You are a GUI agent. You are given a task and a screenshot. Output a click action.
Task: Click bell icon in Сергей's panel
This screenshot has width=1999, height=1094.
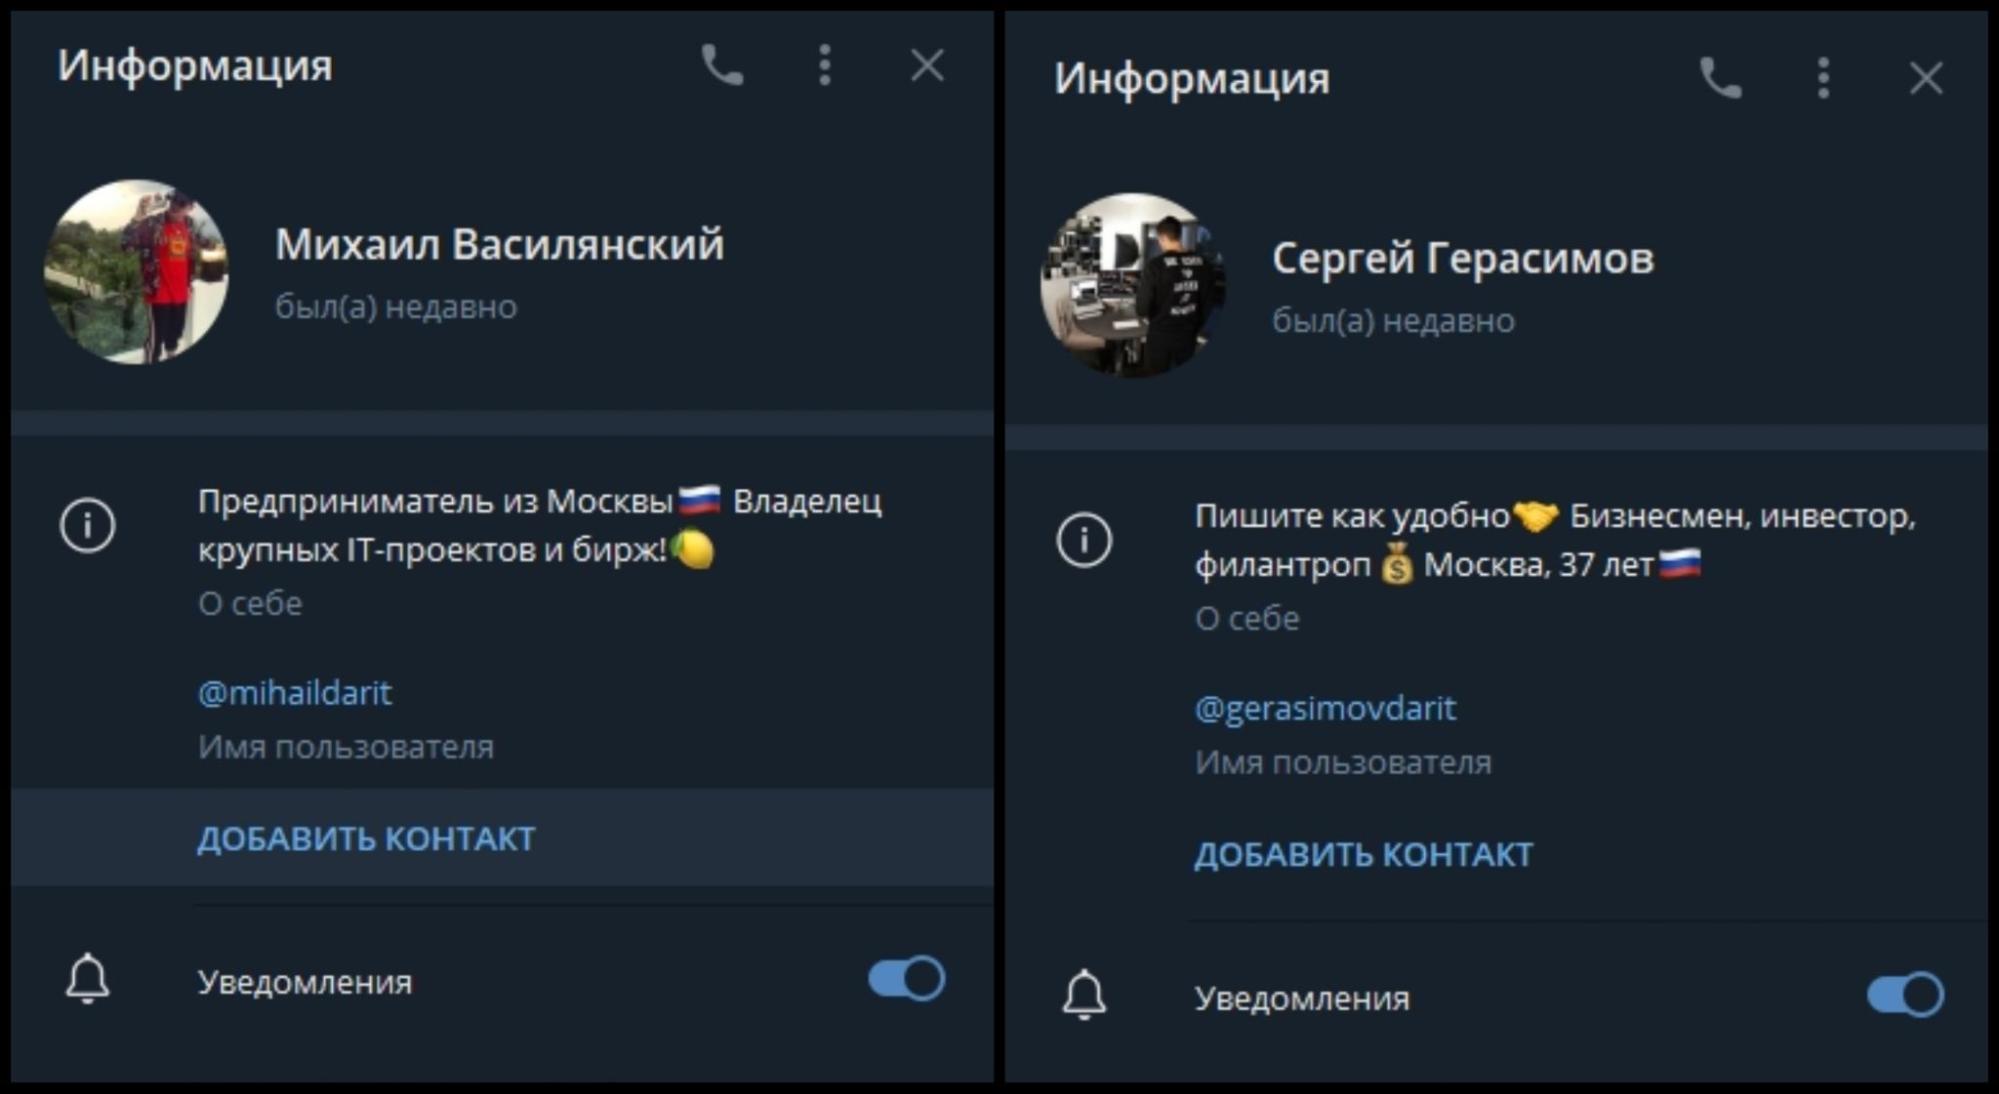[x=1084, y=994]
